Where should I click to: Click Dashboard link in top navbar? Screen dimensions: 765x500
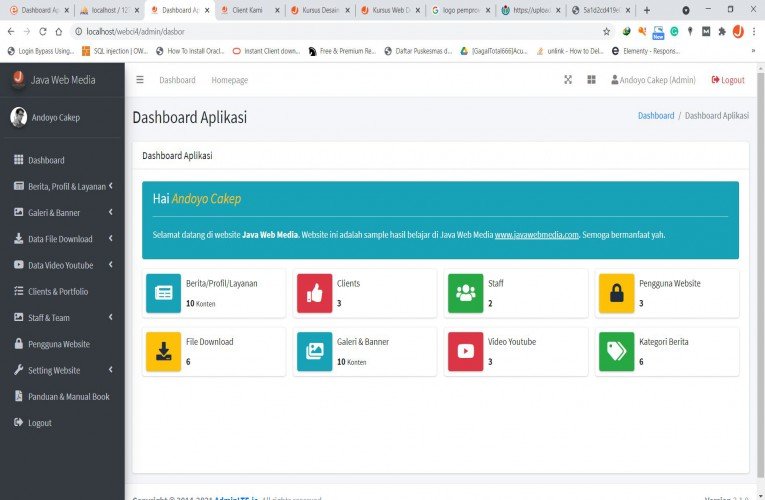click(x=177, y=80)
